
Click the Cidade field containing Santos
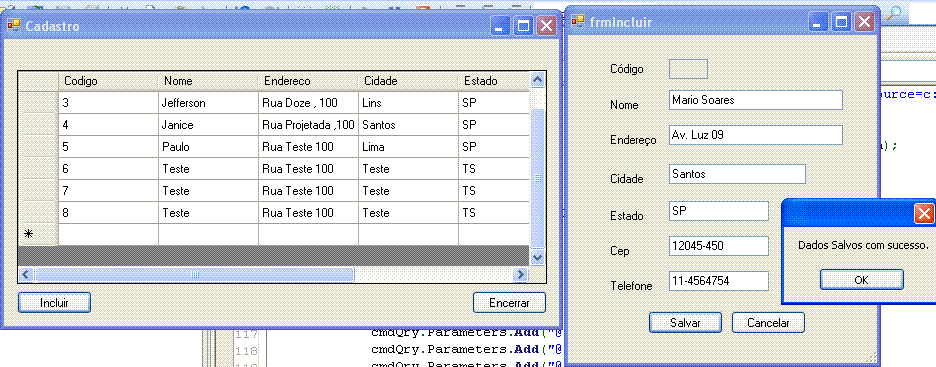[737, 174]
